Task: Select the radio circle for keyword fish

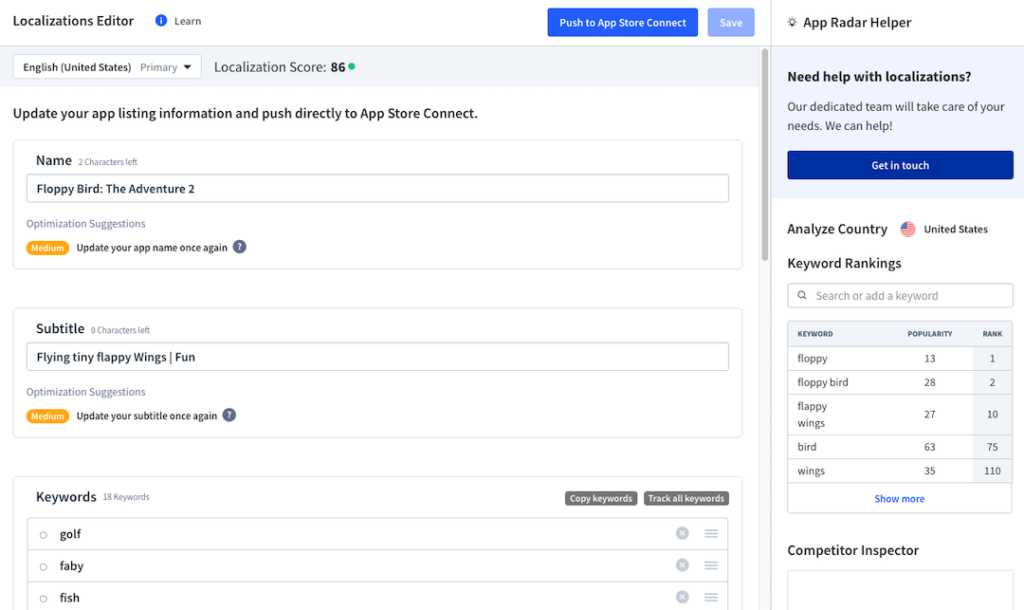Action: 43,599
